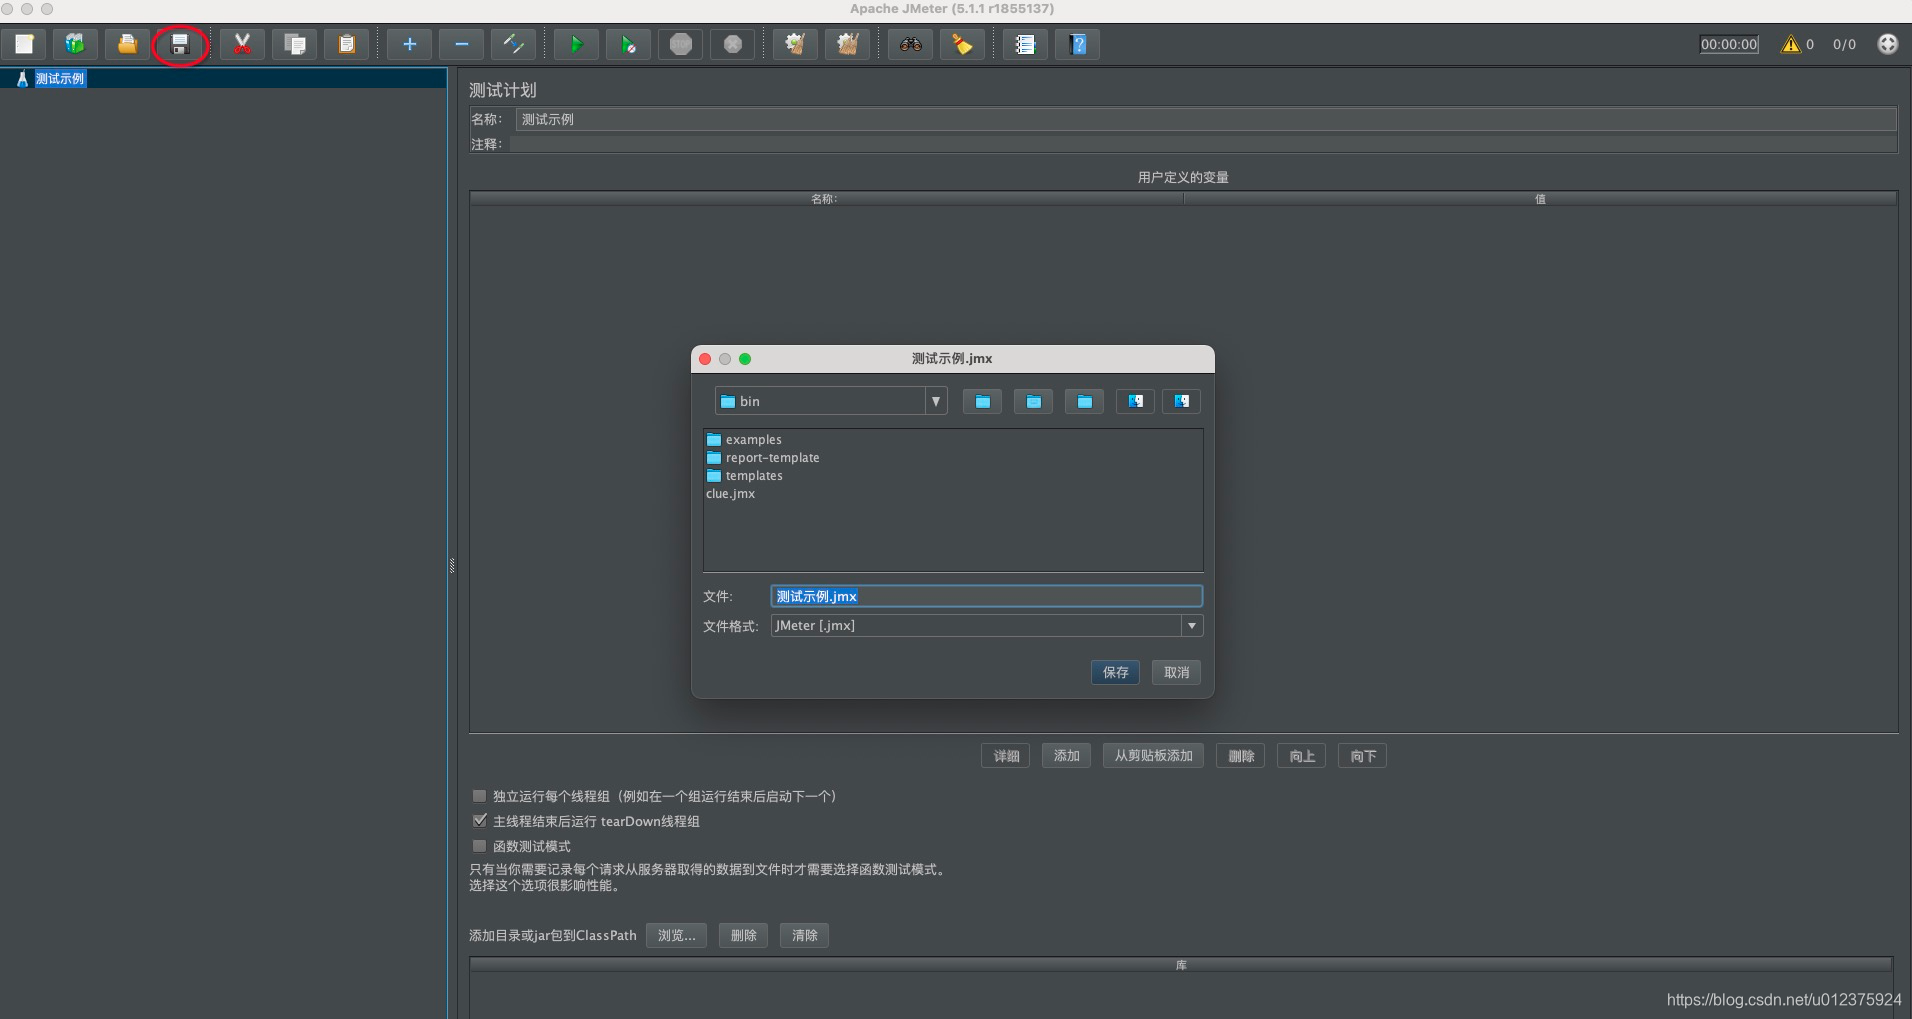Screen dimensions: 1912x1019
Task: Click Start no pauses icon
Action: [628, 44]
